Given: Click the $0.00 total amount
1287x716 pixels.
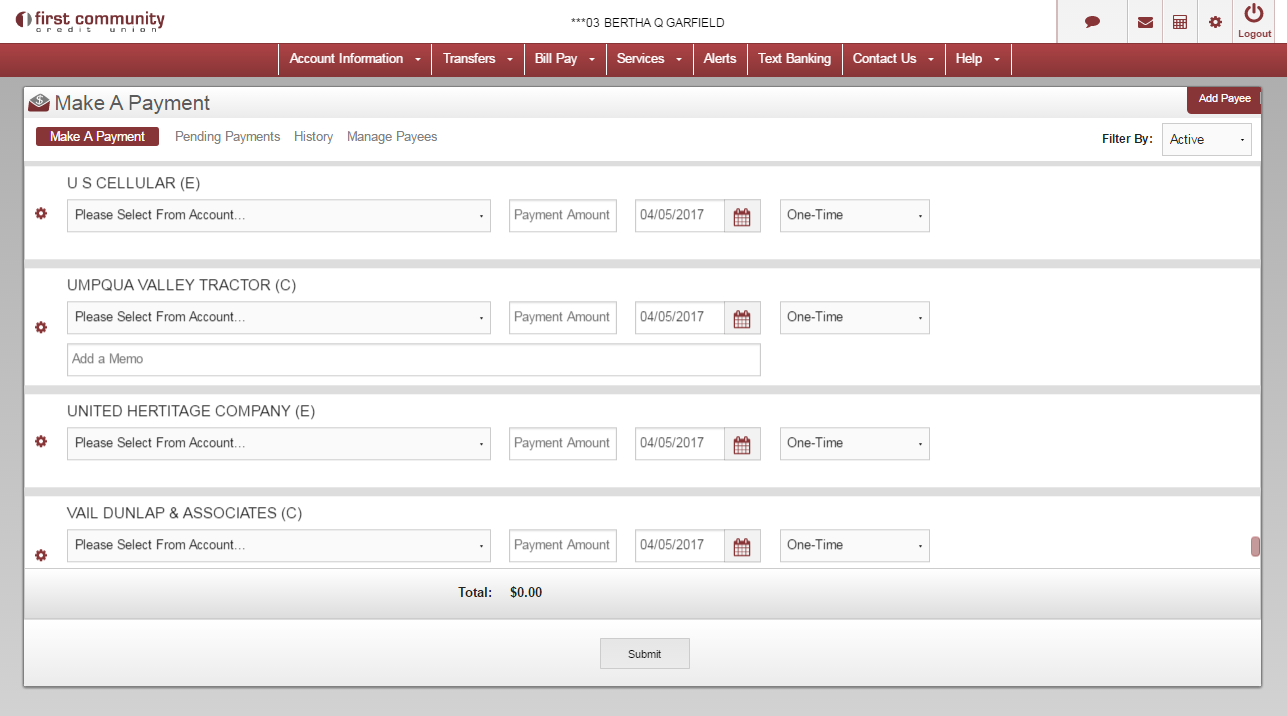Looking at the screenshot, I should click(x=526, y=593).
